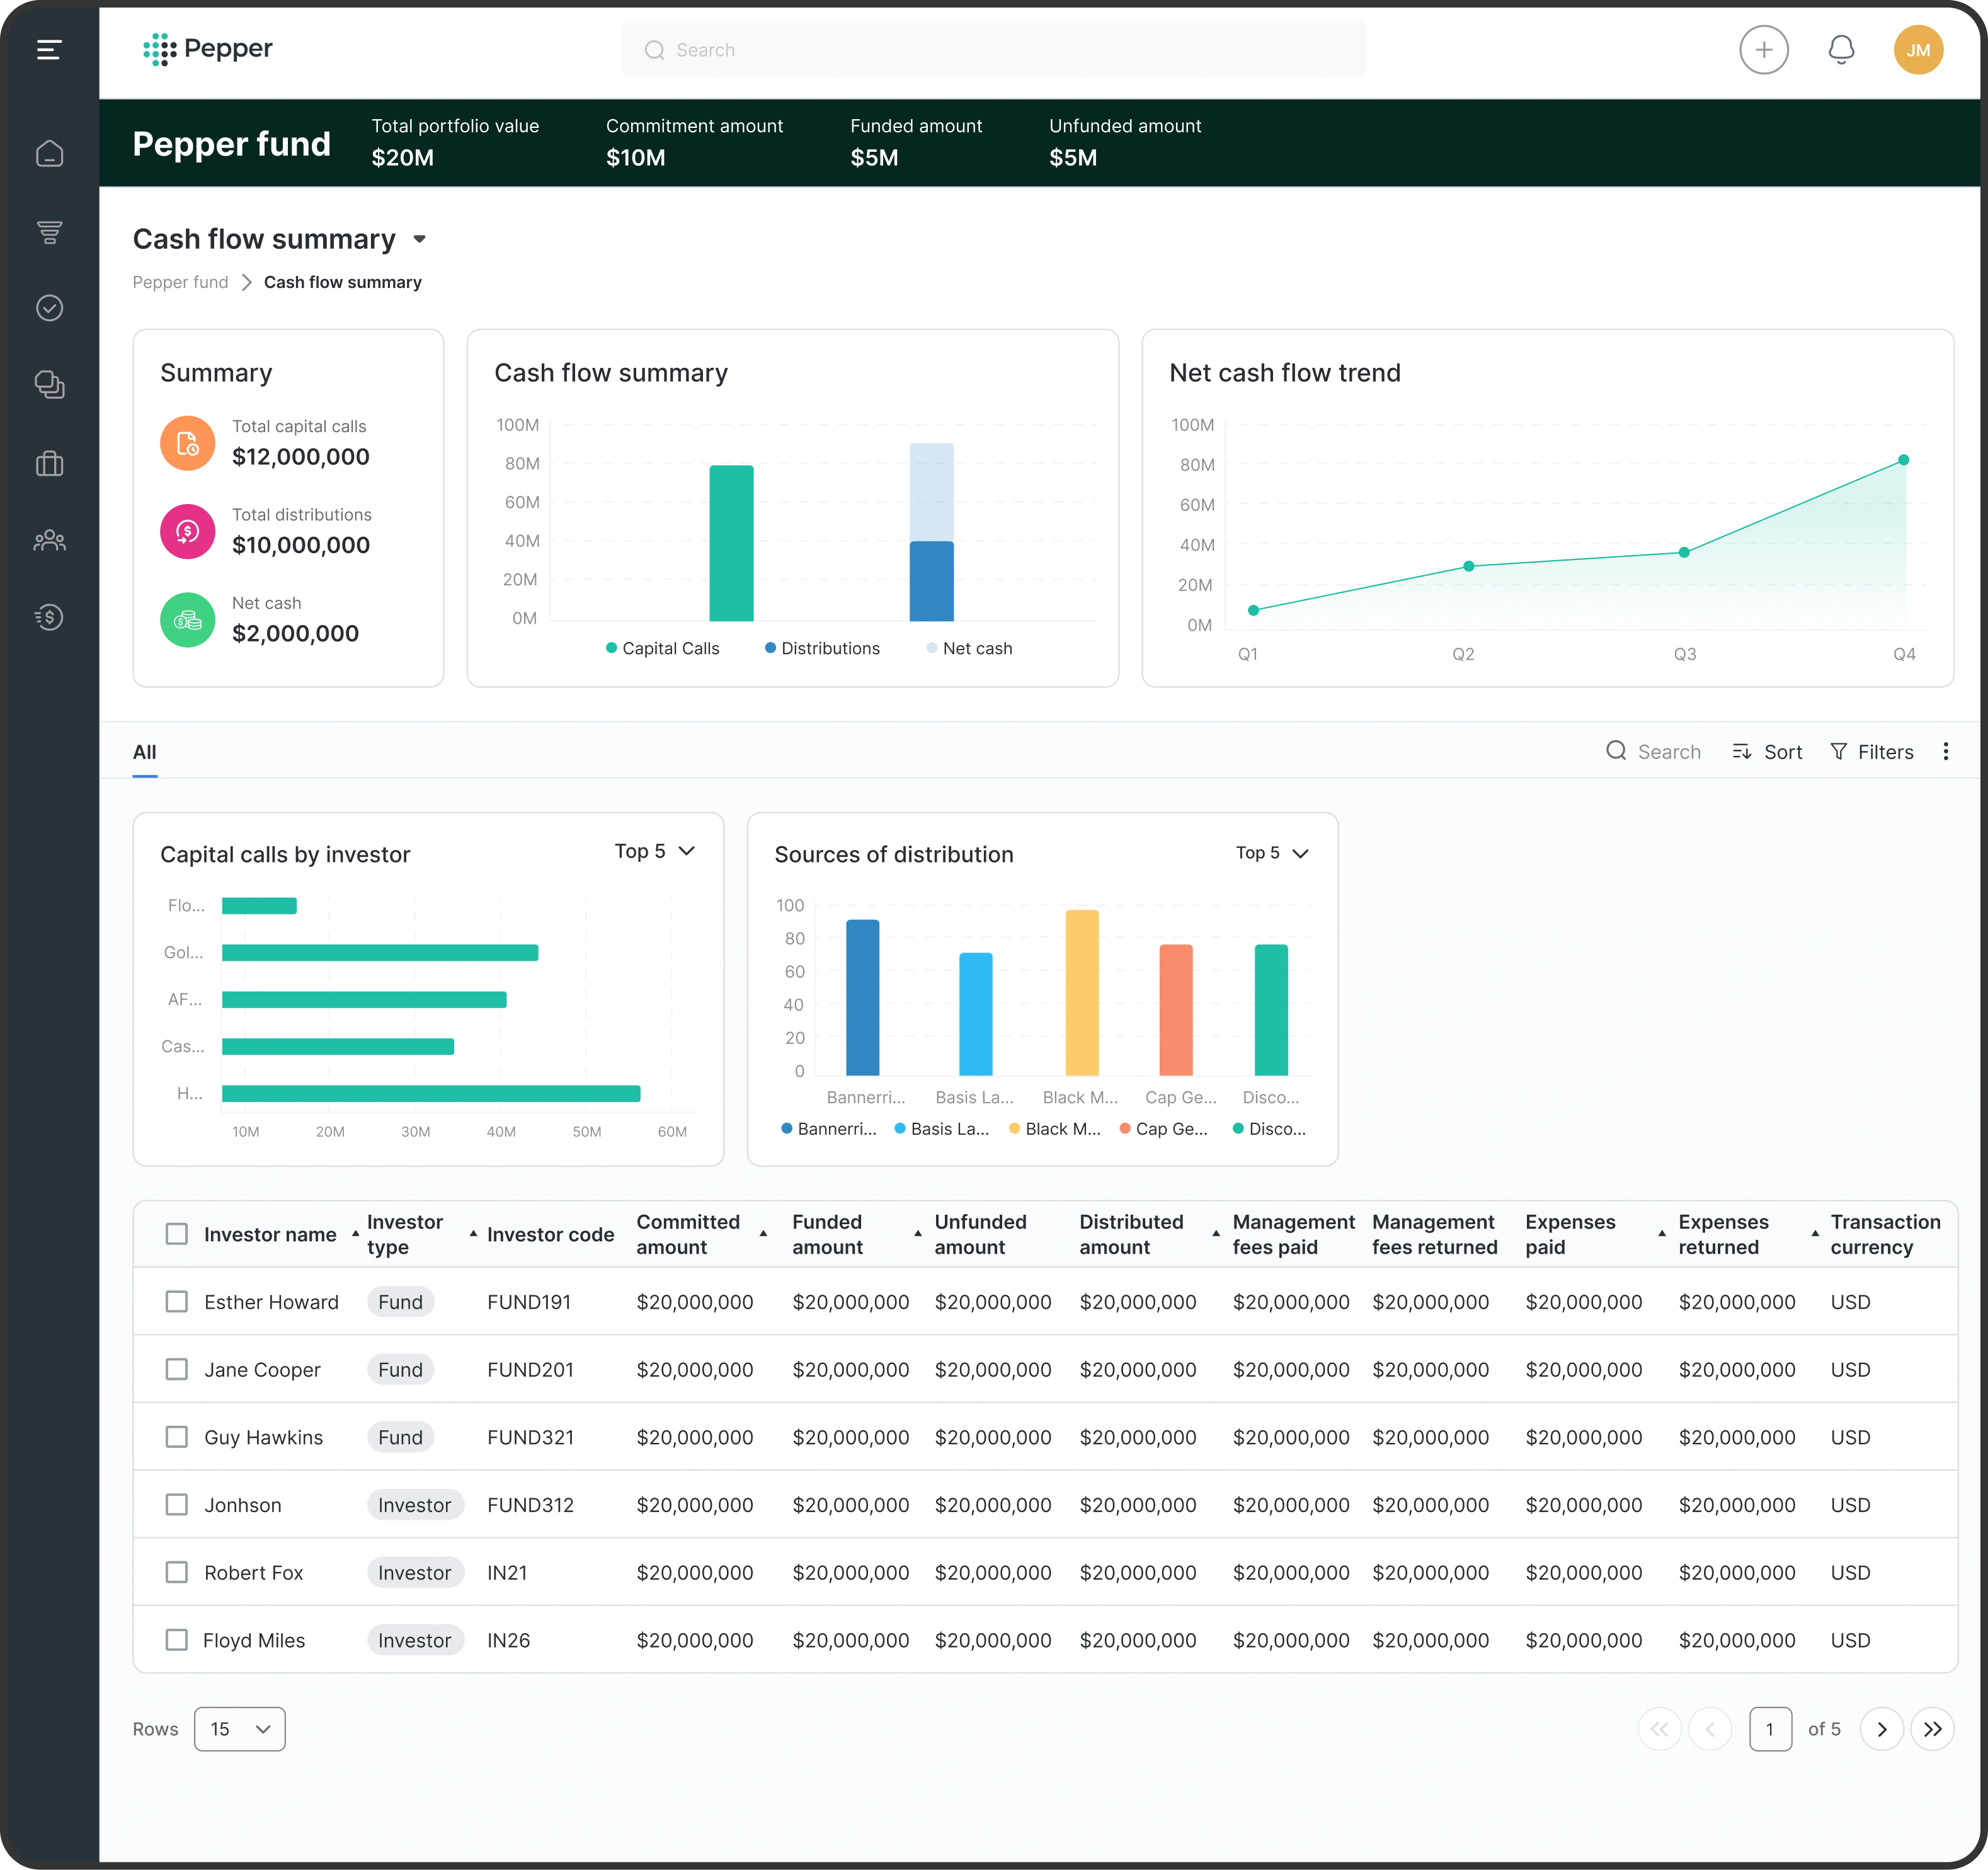The width and height of the screenshot is (1988, 1870).
Task: Click Pepper fund breadcrumb link
Action: 180,282
